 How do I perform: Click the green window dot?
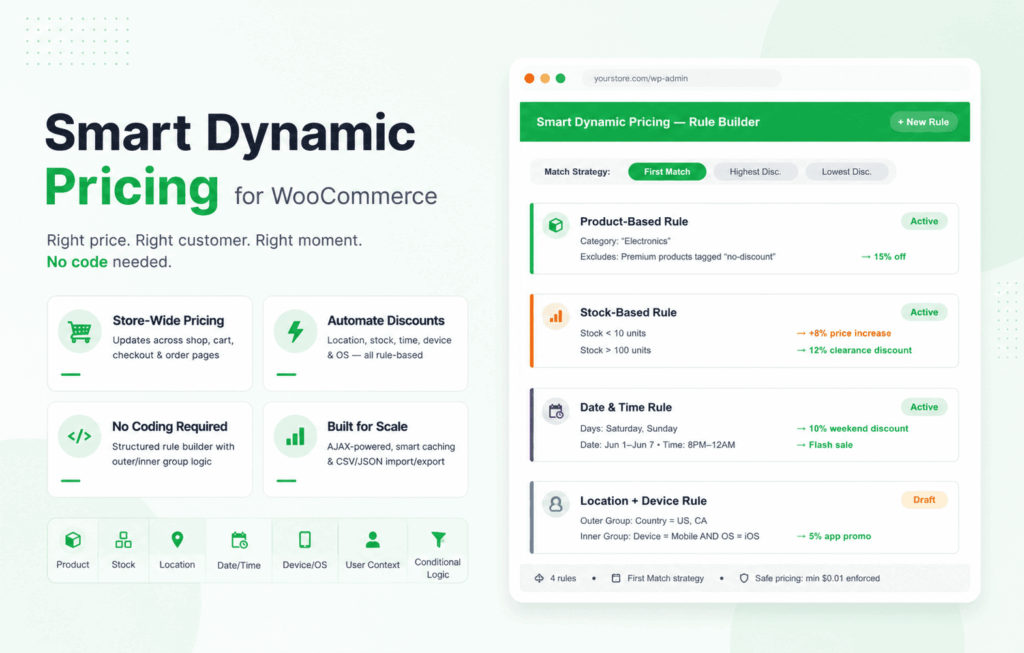[560, 78]
